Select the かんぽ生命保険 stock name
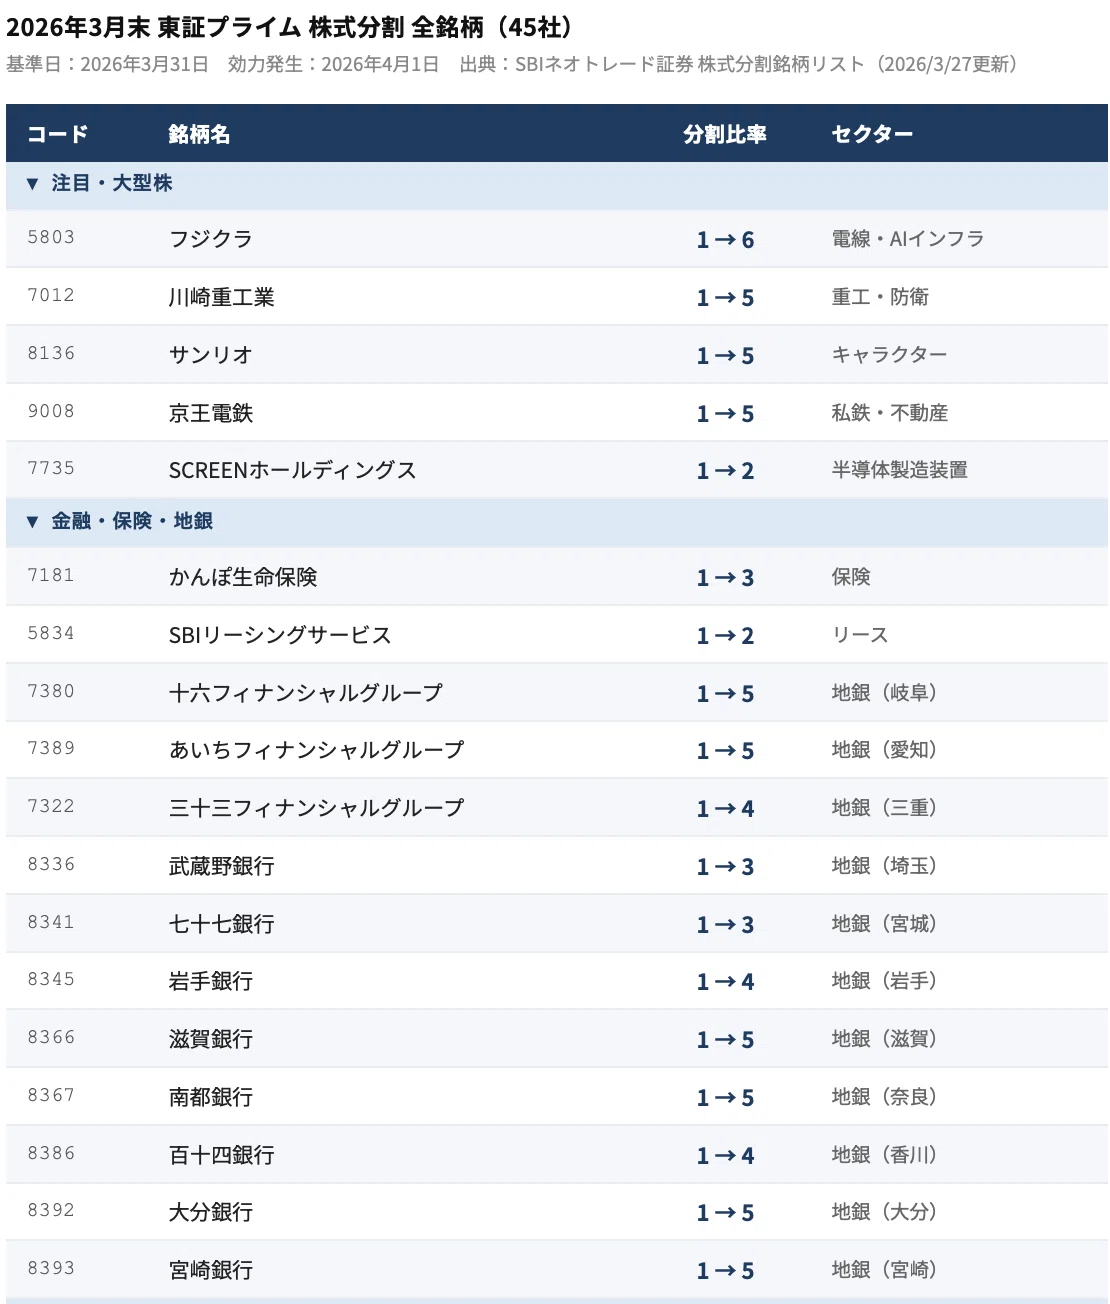The width and height of the screenshot is (1110, 1304). pos(243,577)
